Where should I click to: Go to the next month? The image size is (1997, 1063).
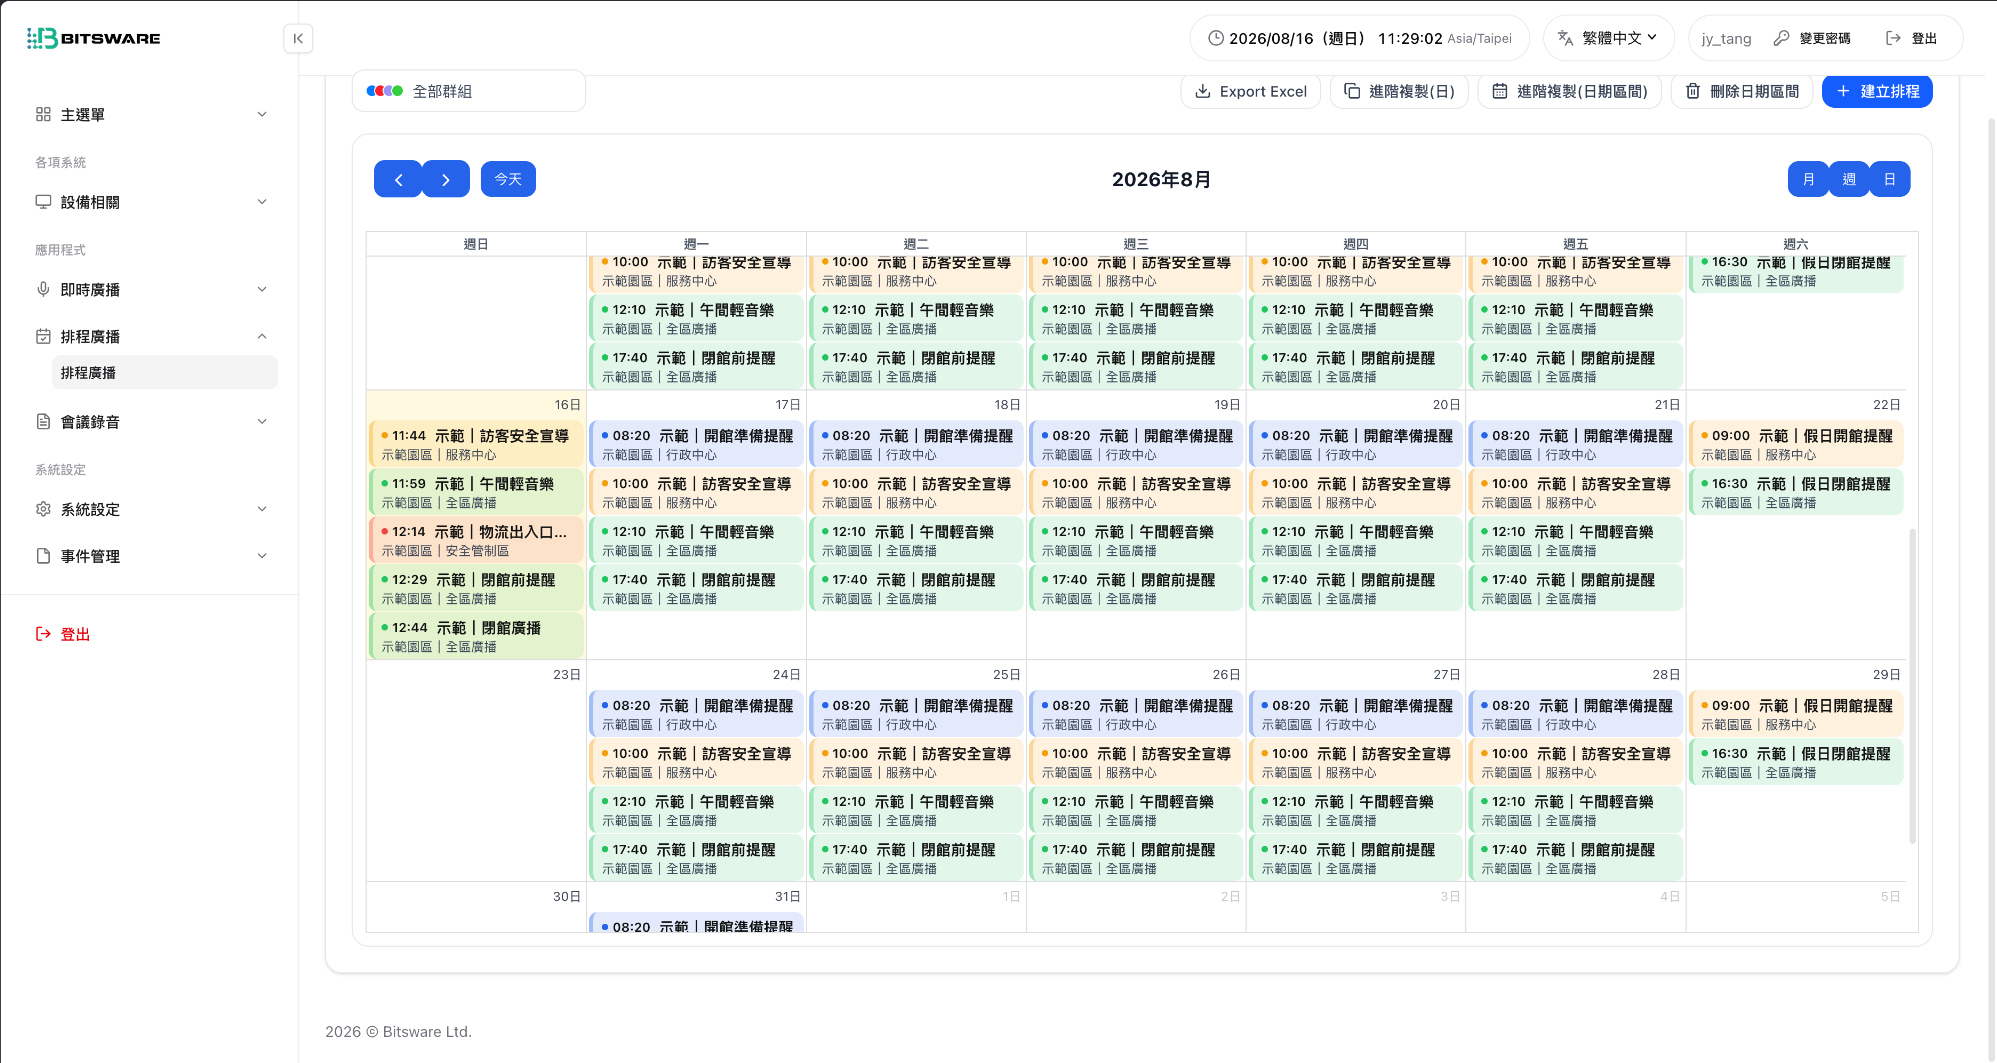(446, 179)
